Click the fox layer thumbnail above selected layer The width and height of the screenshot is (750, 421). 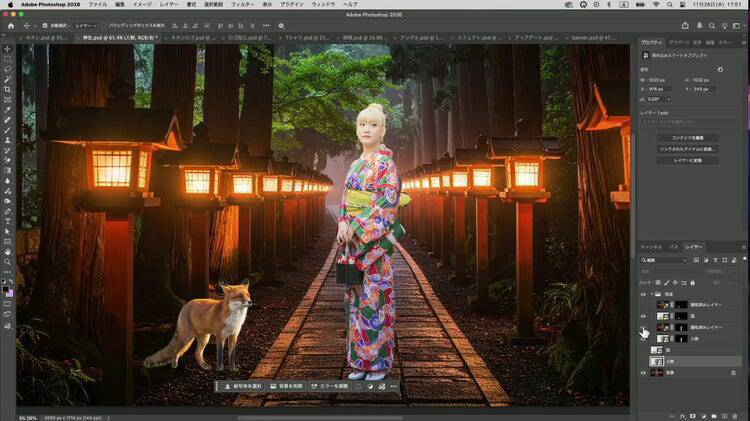tap(656, 350)
